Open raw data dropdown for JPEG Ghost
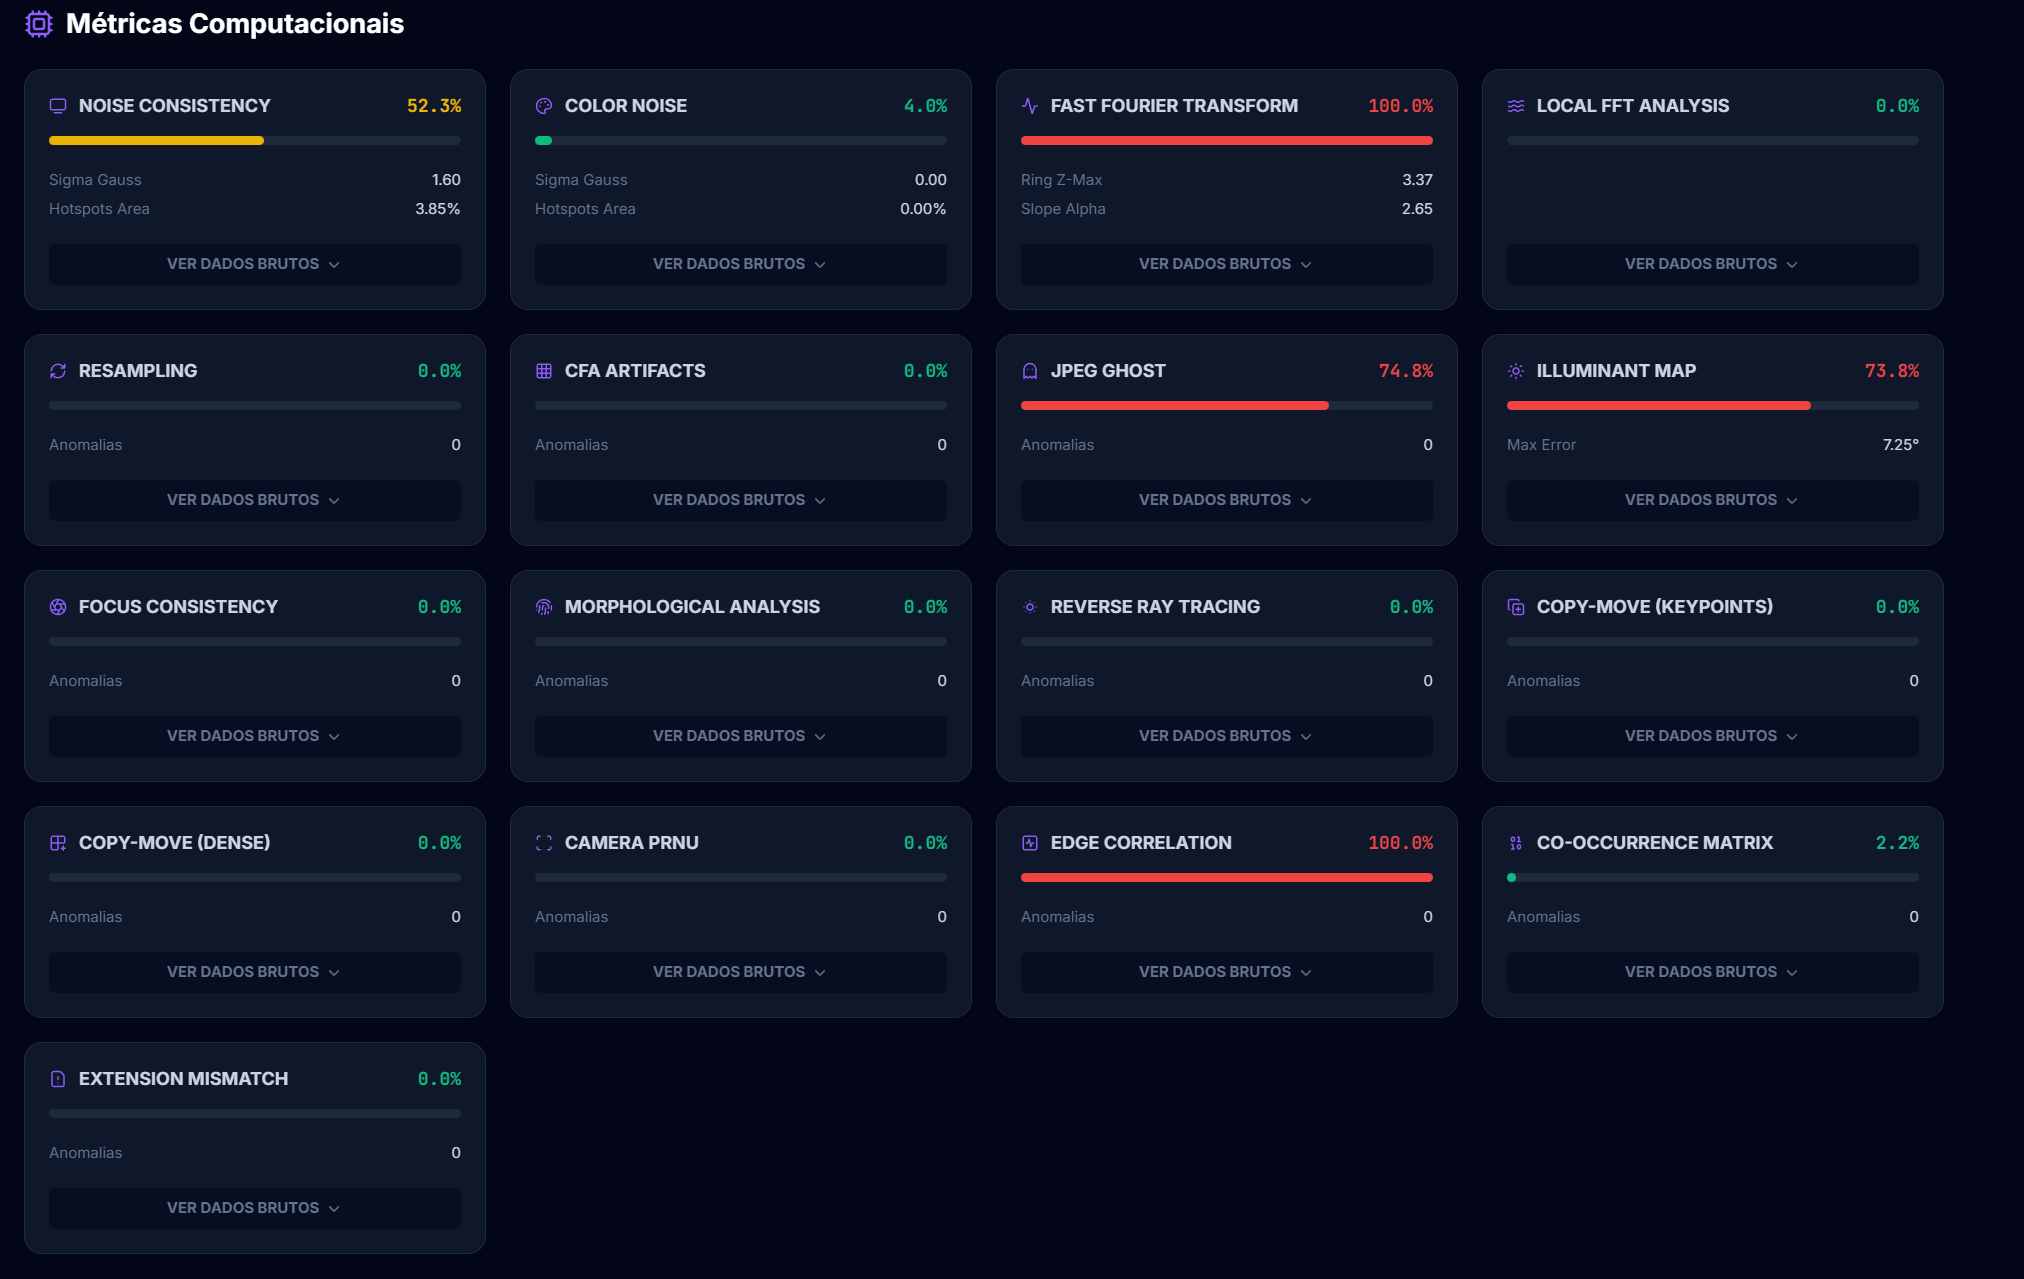This screenshot has width=2024, height=1279. click(1225, 500)
